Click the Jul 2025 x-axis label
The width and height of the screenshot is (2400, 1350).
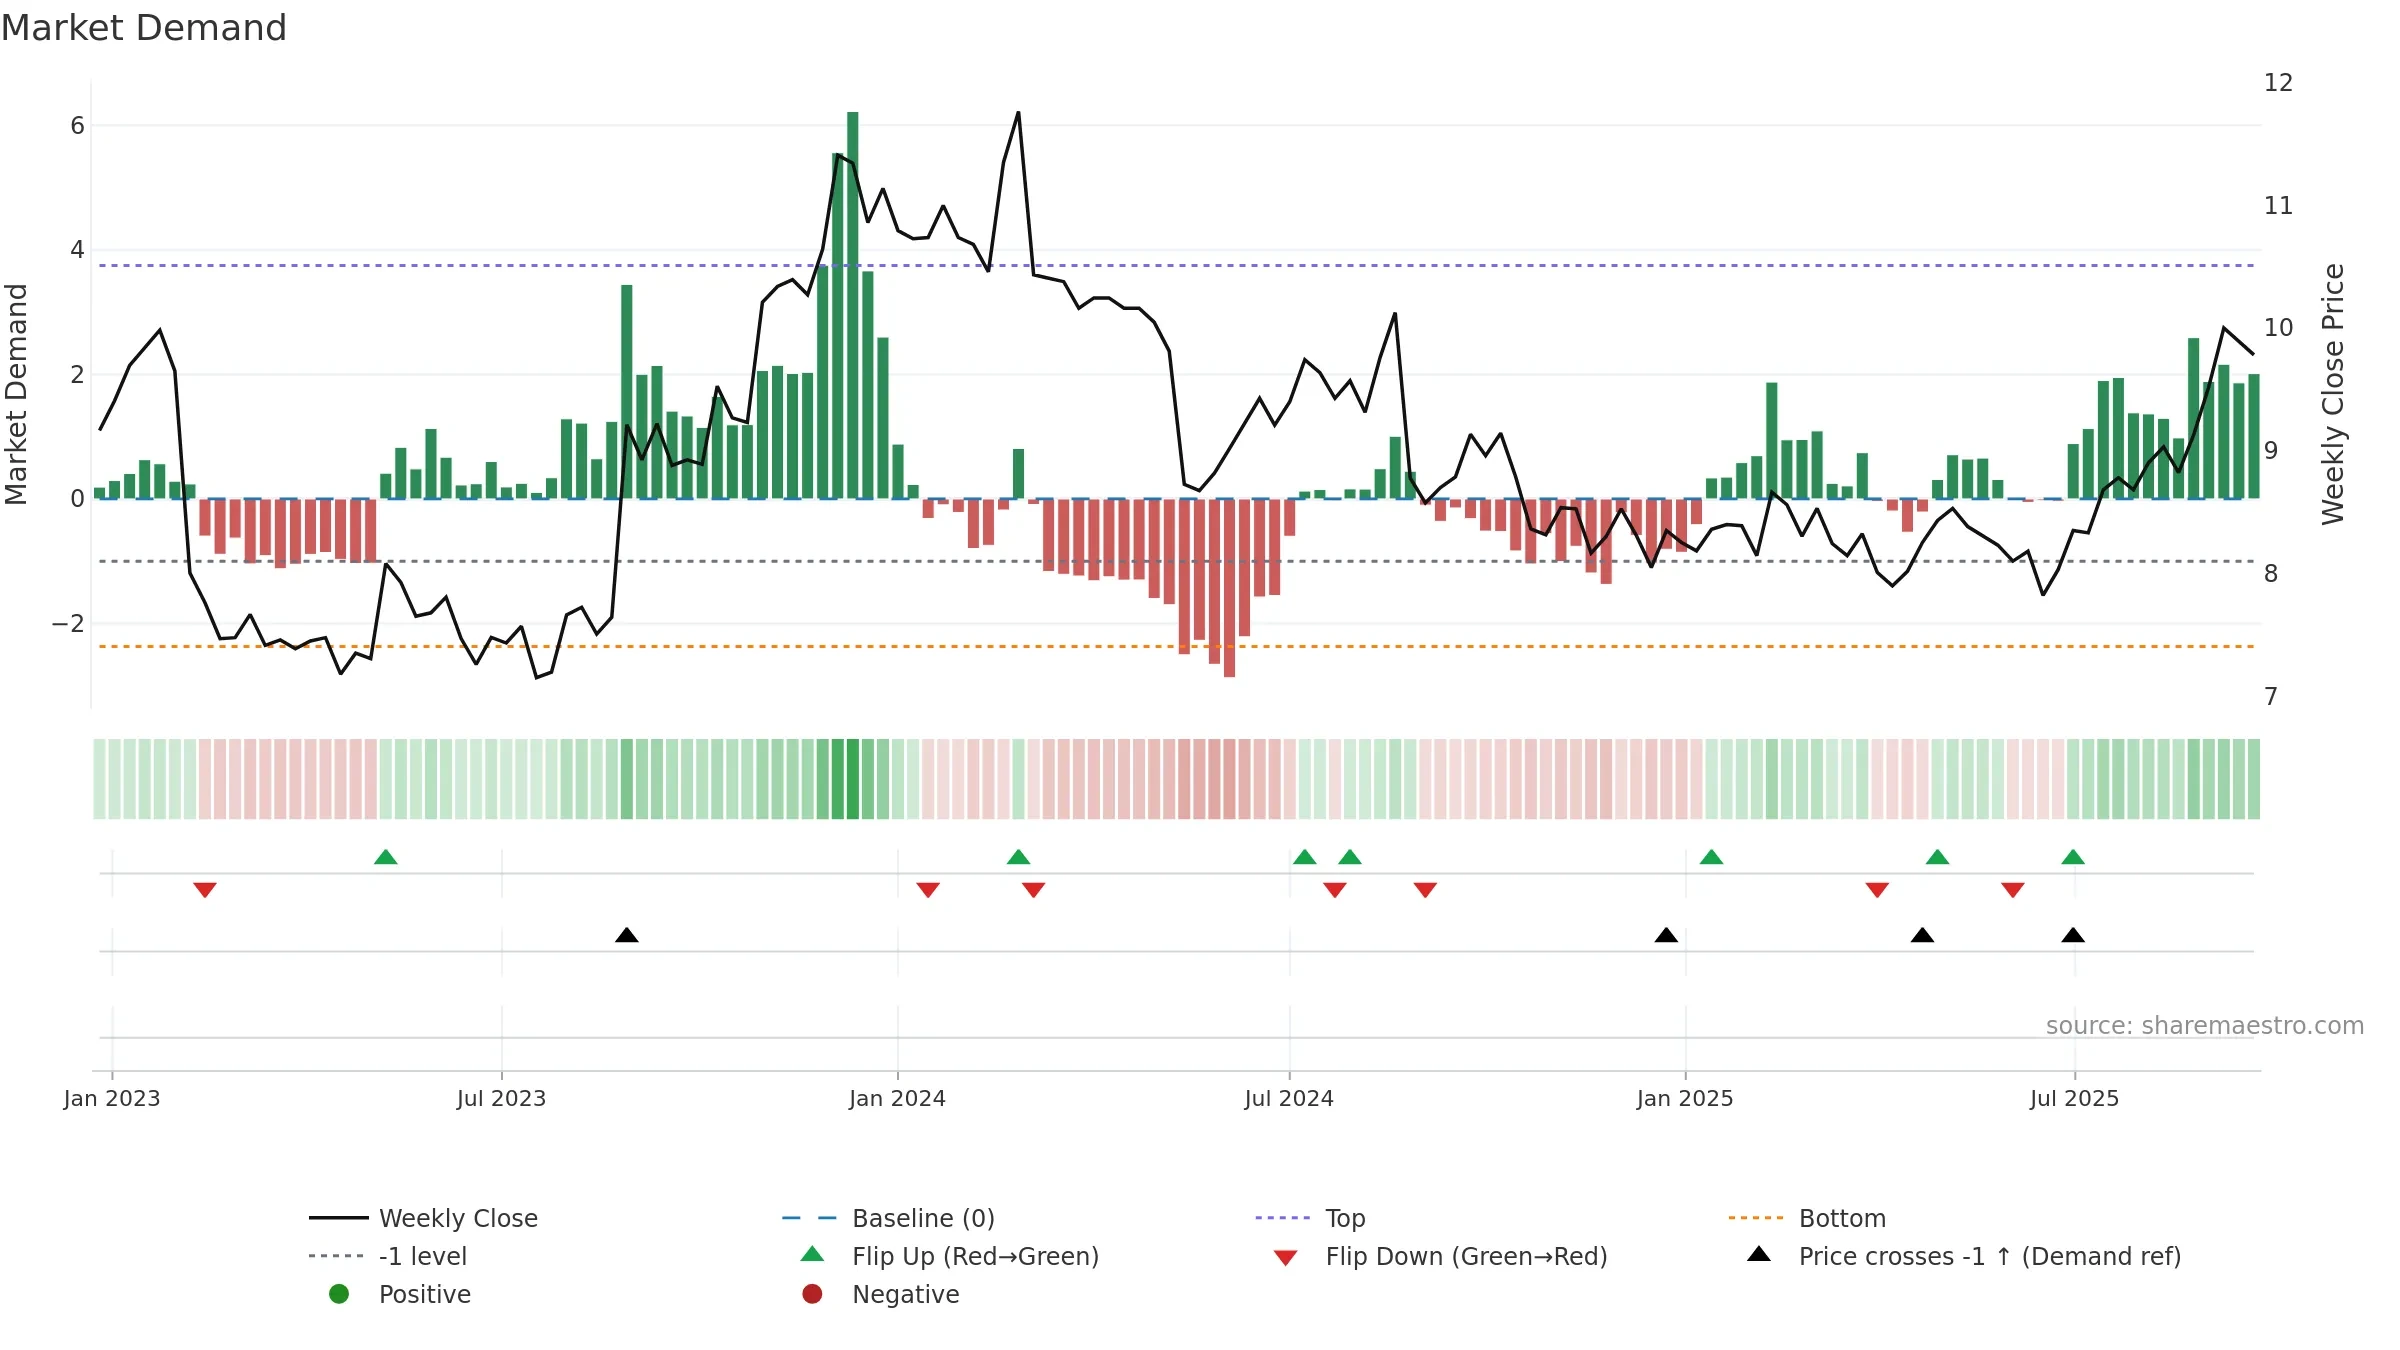pyautogui.click(x=2074, y=1098)
